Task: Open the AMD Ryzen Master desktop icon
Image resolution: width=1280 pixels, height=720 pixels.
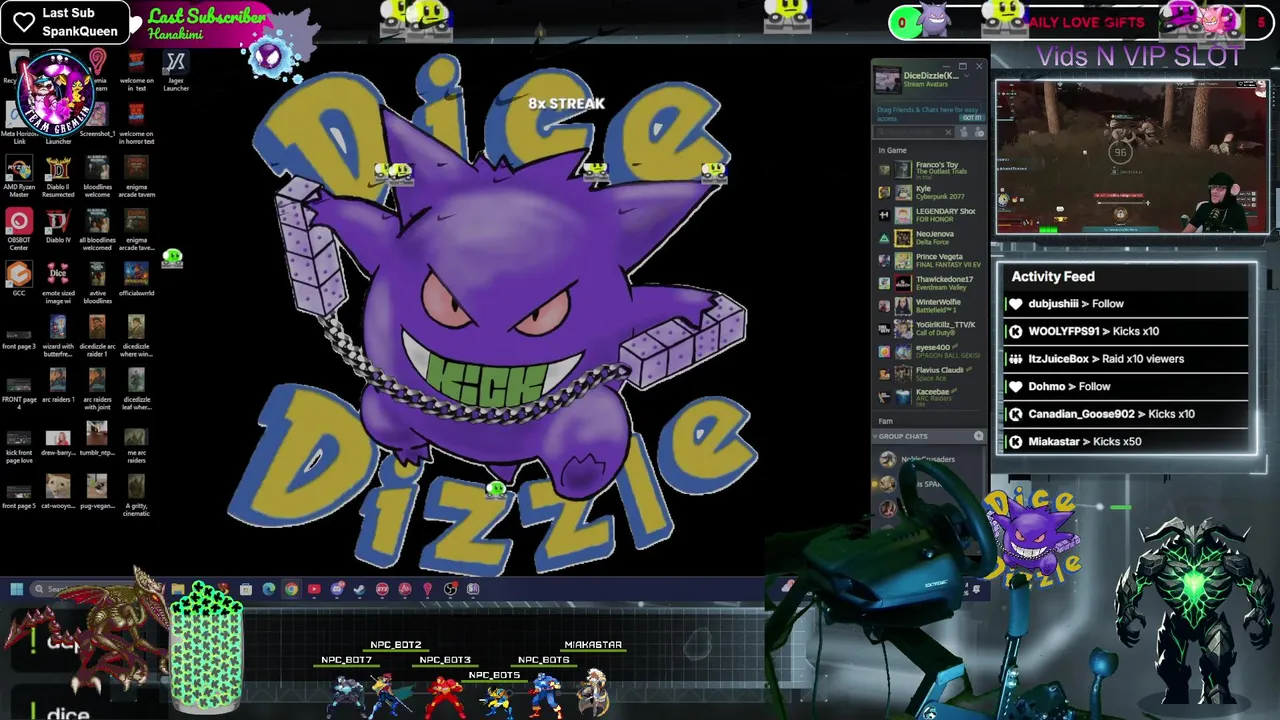Action: point(19,177)
